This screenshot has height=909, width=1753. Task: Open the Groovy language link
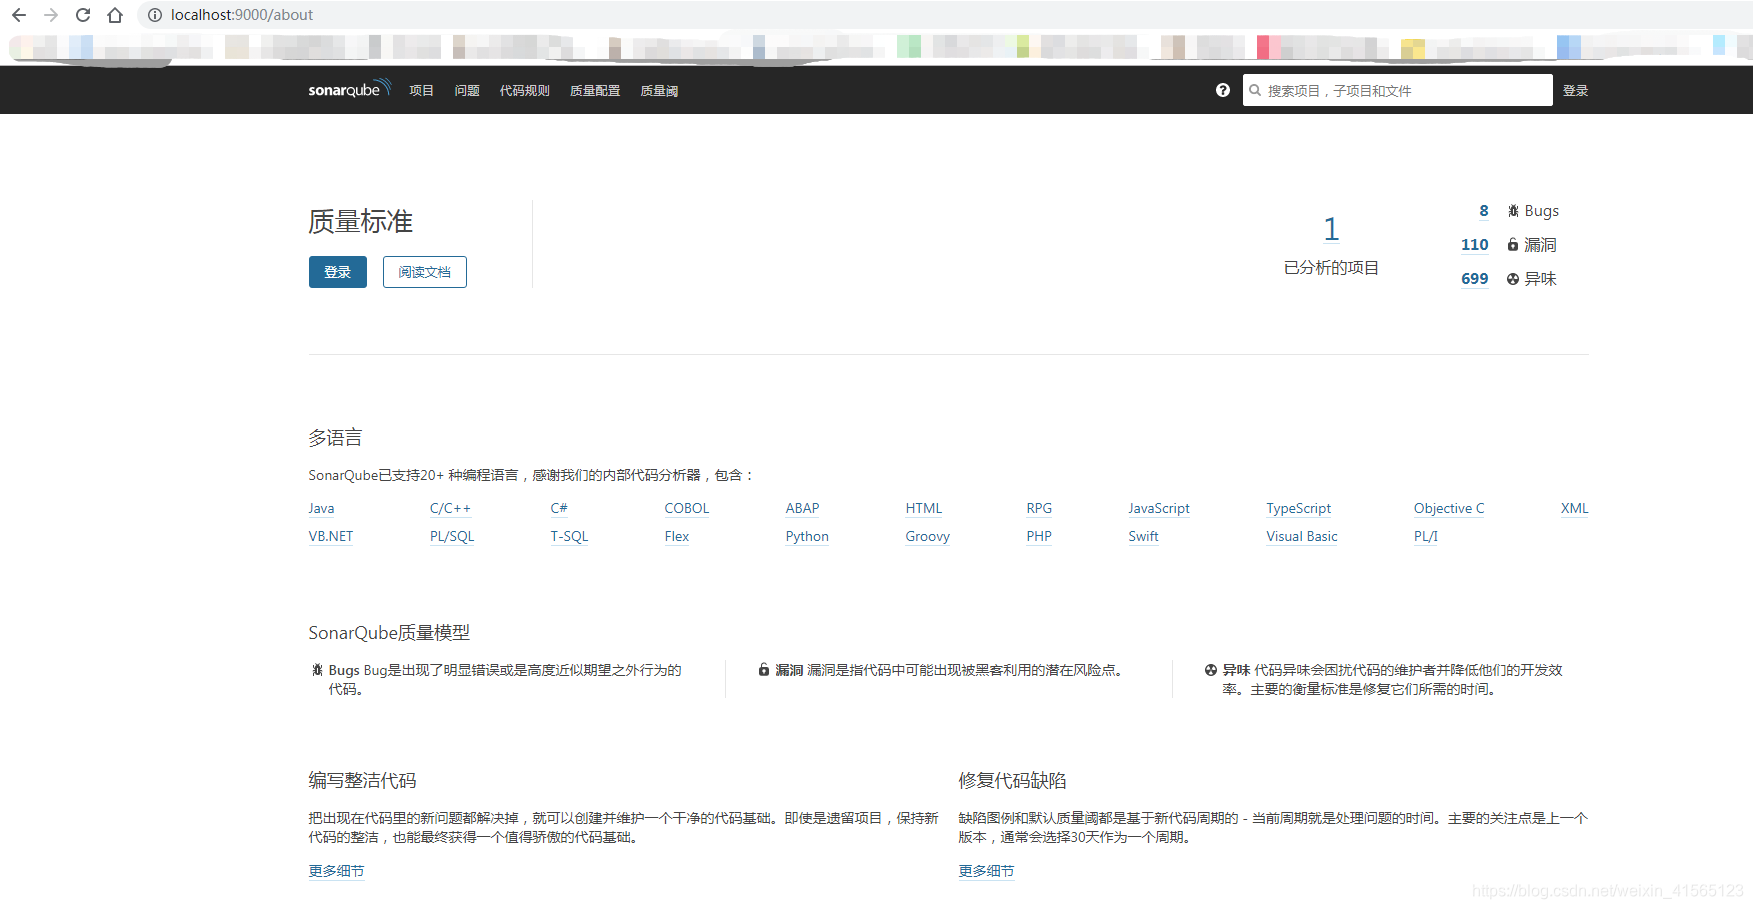(x=928, y=536)
